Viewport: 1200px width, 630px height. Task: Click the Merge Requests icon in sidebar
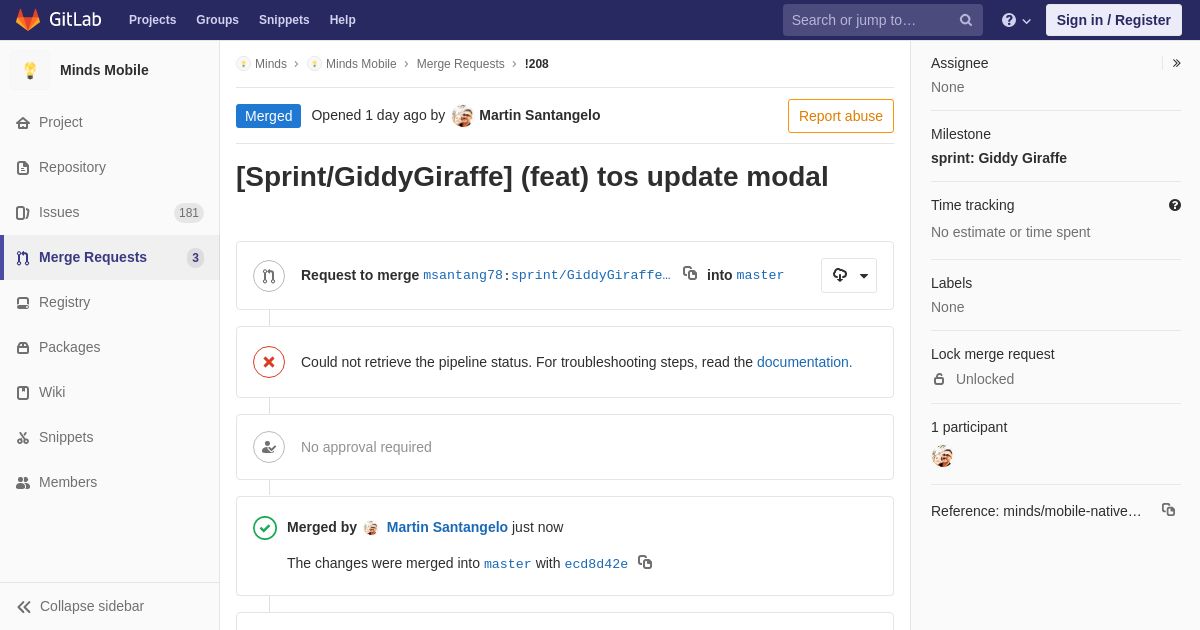click(x=23, y=258)
